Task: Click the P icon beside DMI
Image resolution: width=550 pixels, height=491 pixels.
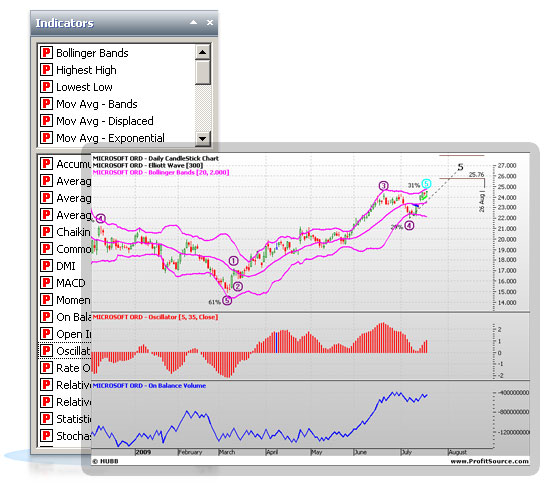Action: (46, 266)
